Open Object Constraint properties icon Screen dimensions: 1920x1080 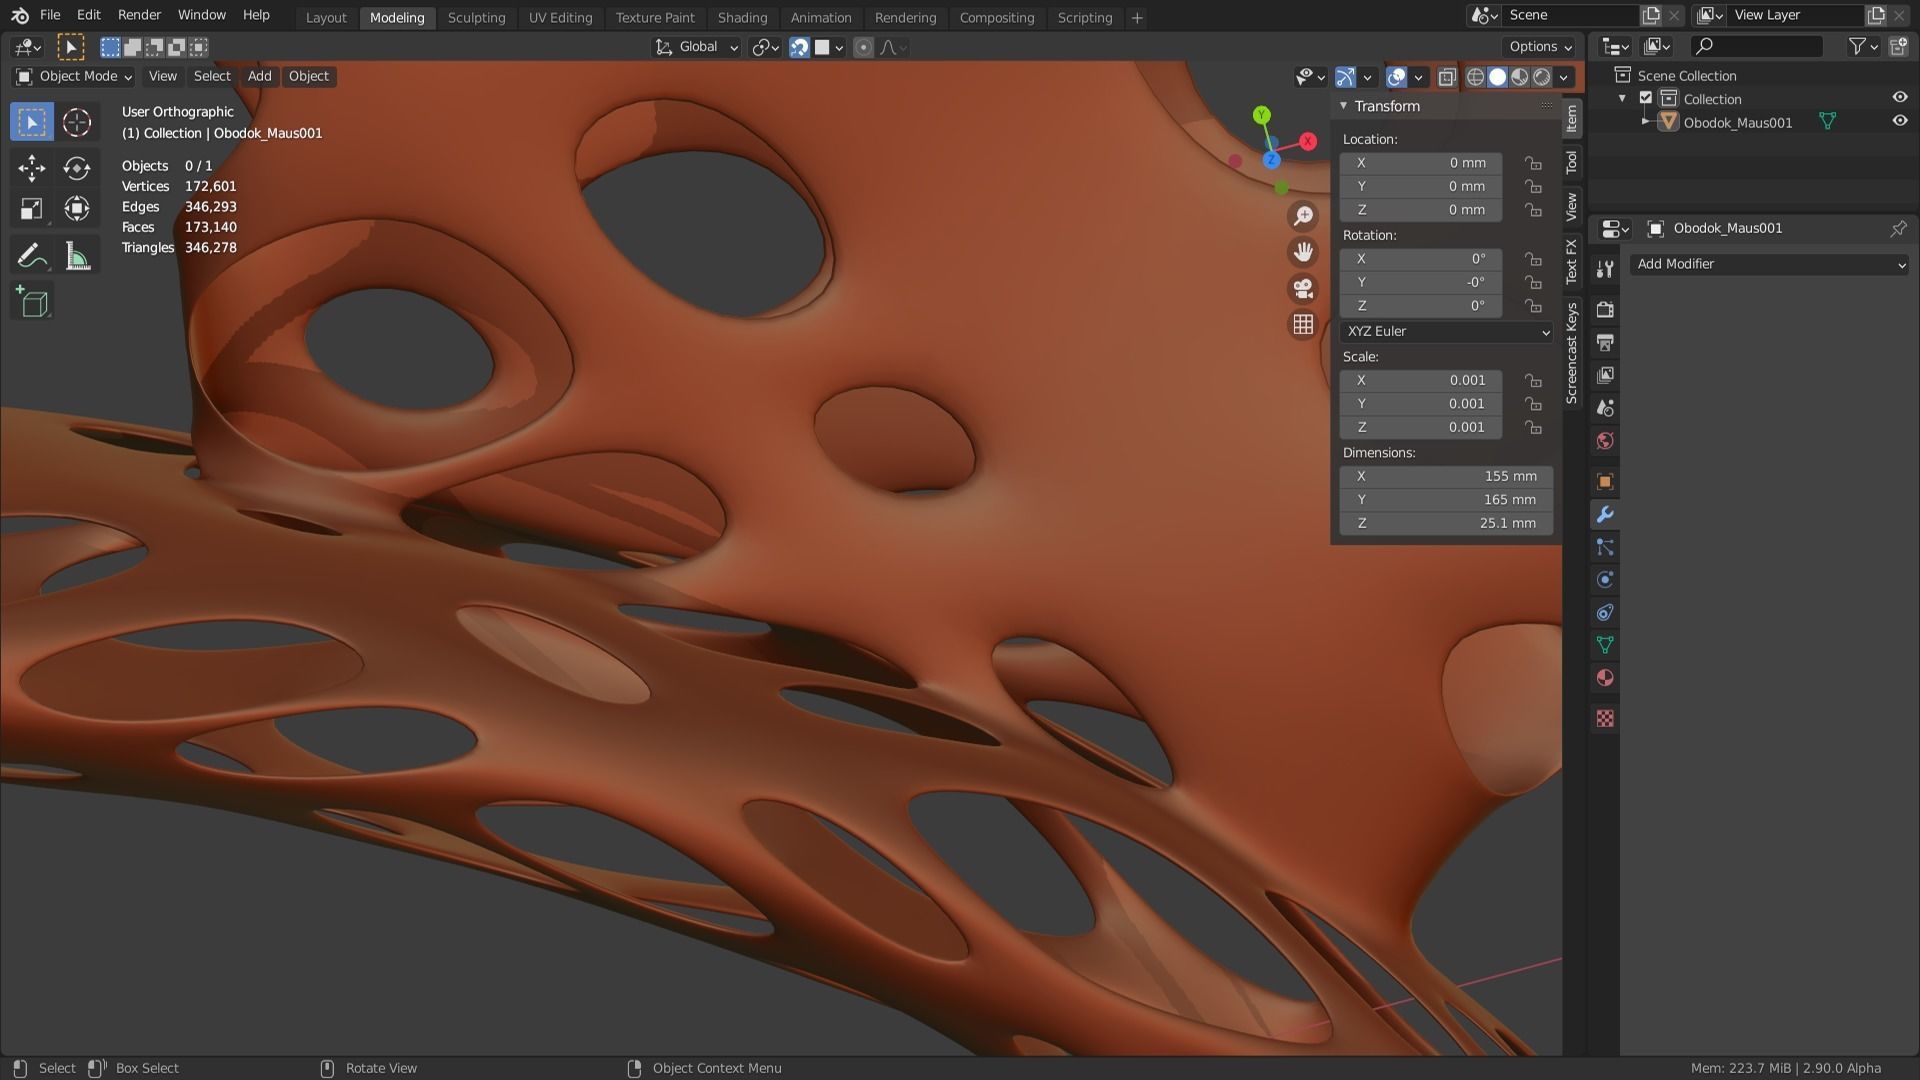1605,613
